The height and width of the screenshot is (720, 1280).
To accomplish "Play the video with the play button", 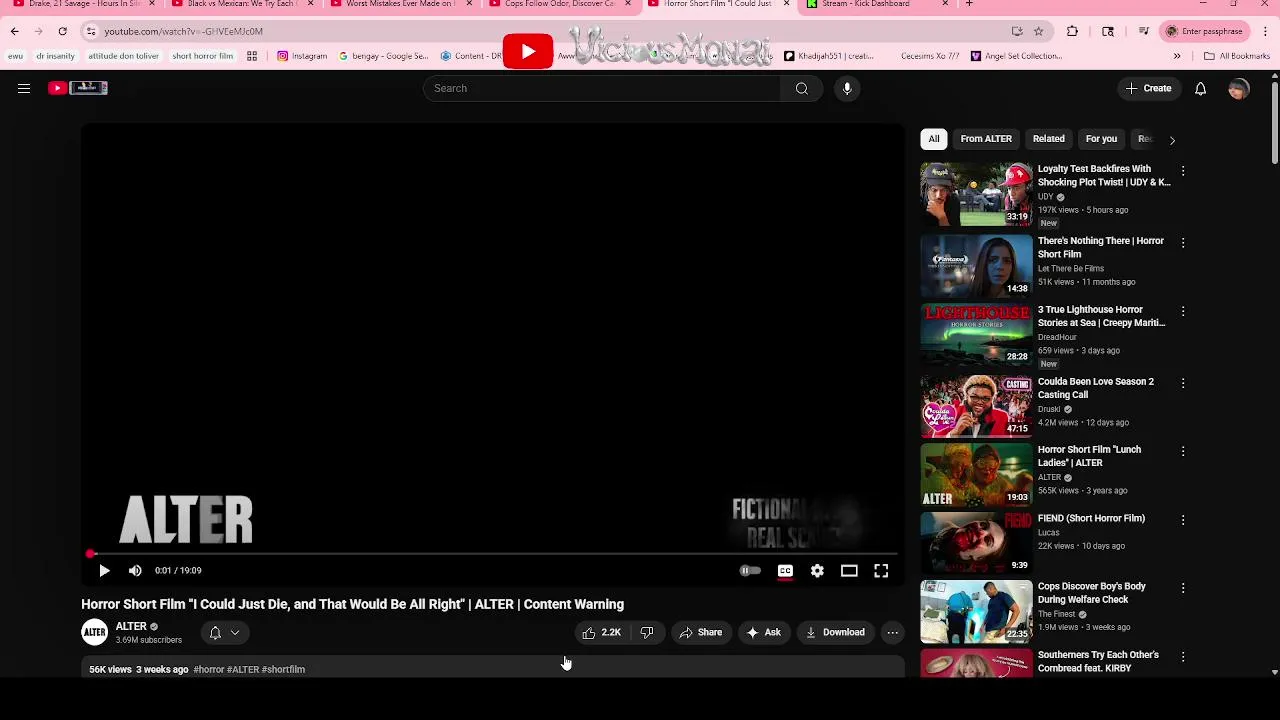I will coord(104,570).
